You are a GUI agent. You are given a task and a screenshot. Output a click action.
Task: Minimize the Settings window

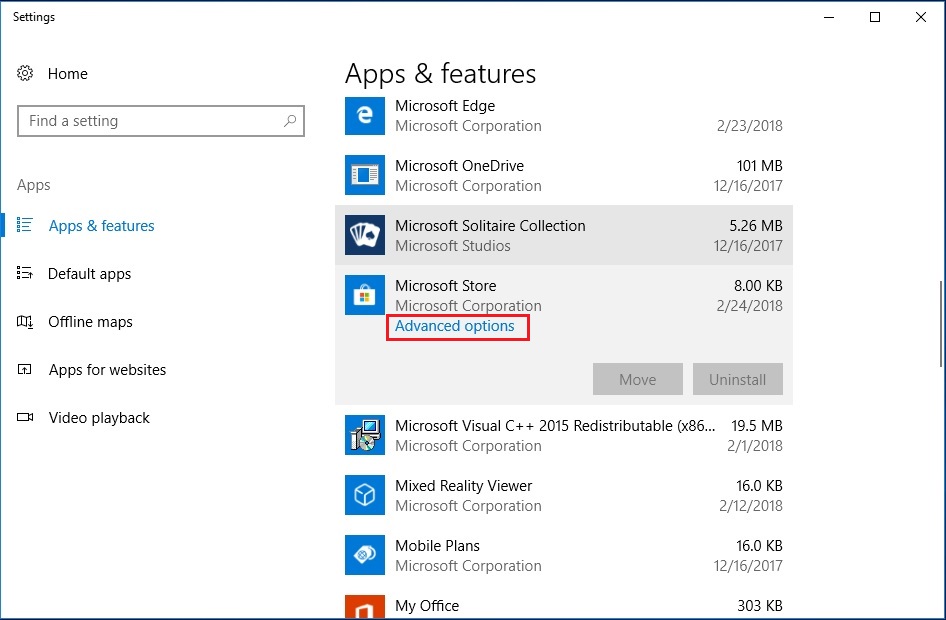(829, 17)
